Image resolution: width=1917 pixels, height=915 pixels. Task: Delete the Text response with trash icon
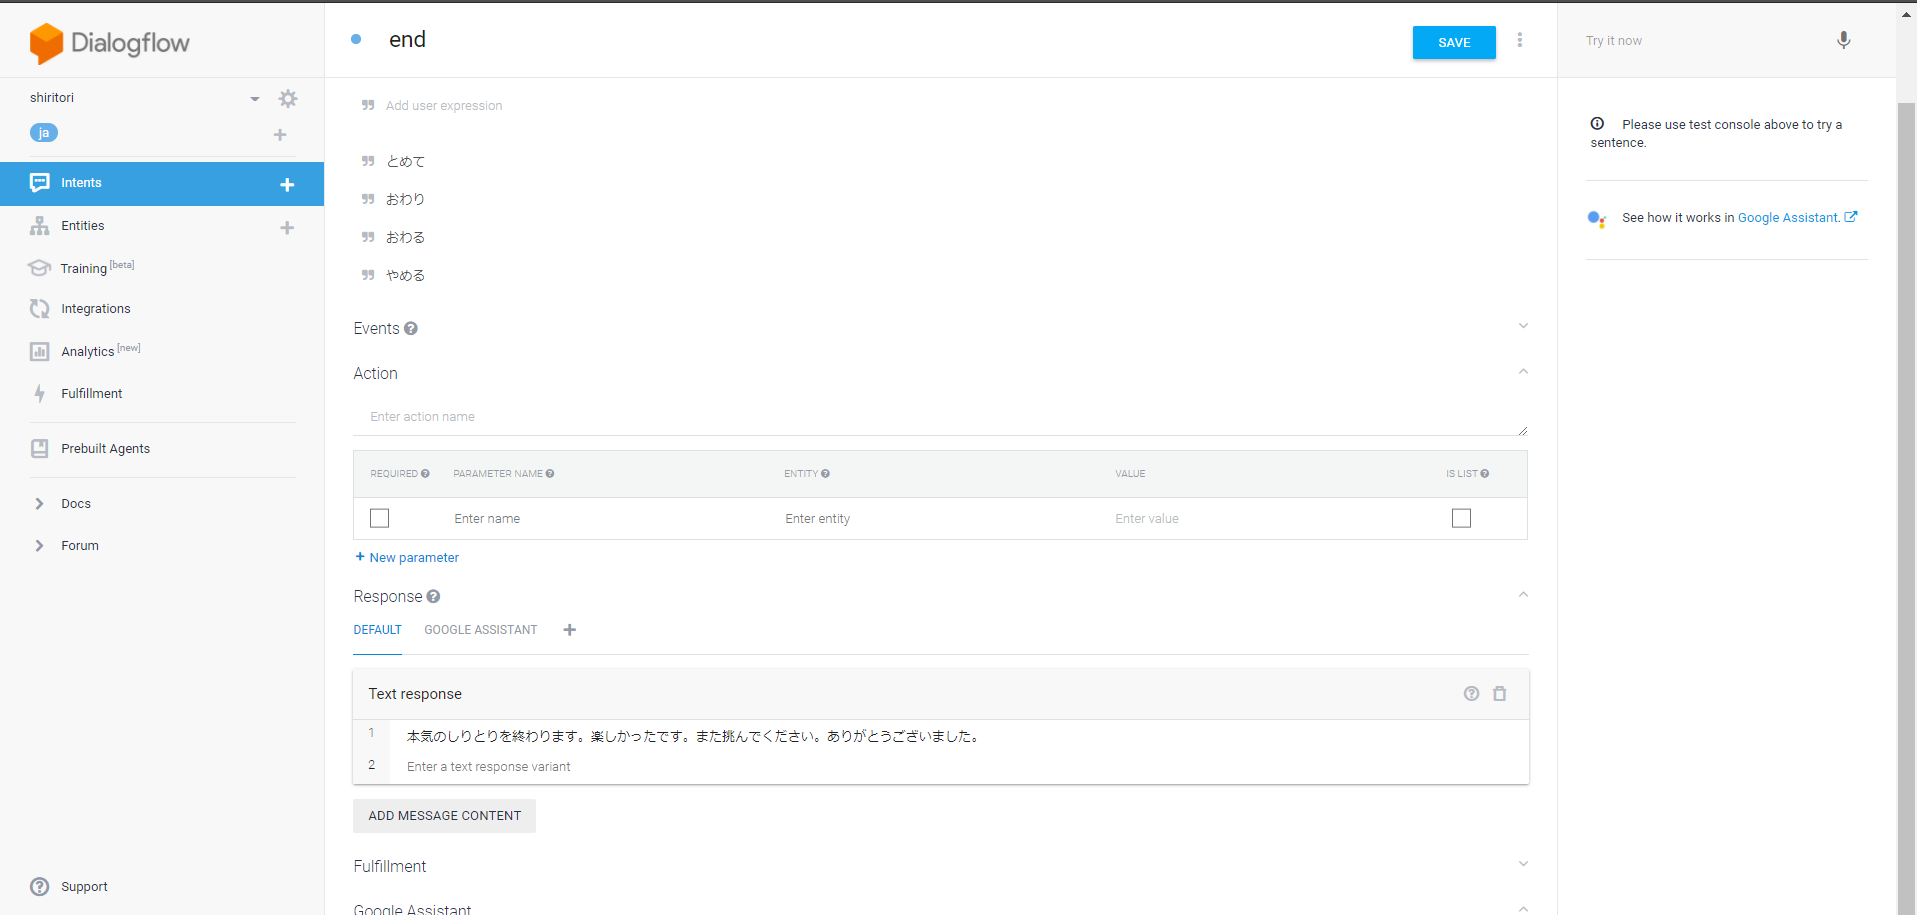(1499, 693)
